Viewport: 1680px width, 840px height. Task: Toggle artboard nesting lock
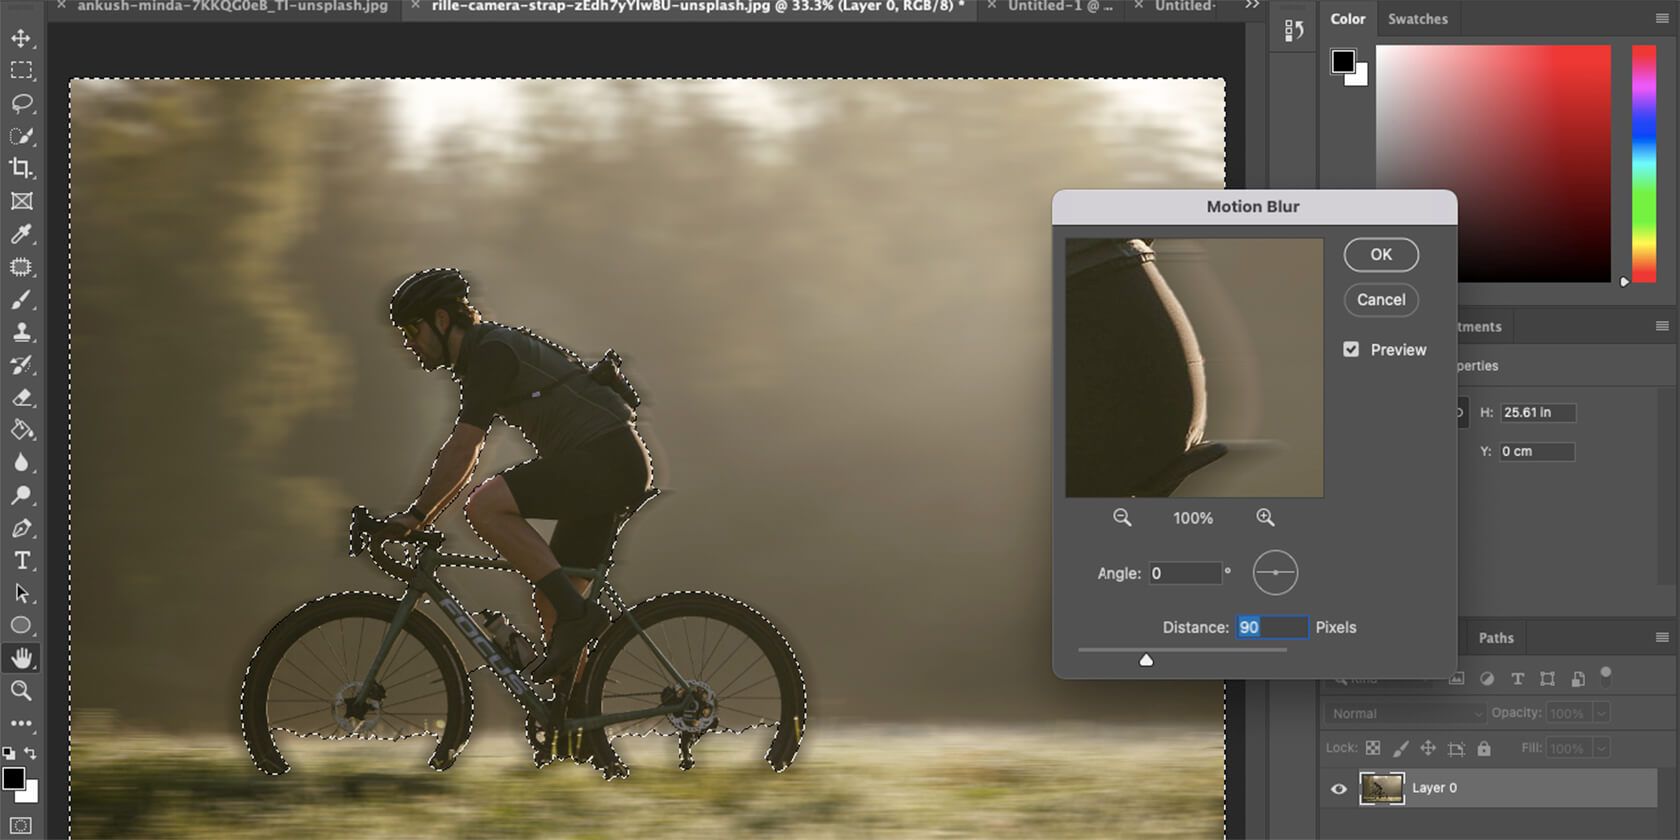(x=1456, y=748)
